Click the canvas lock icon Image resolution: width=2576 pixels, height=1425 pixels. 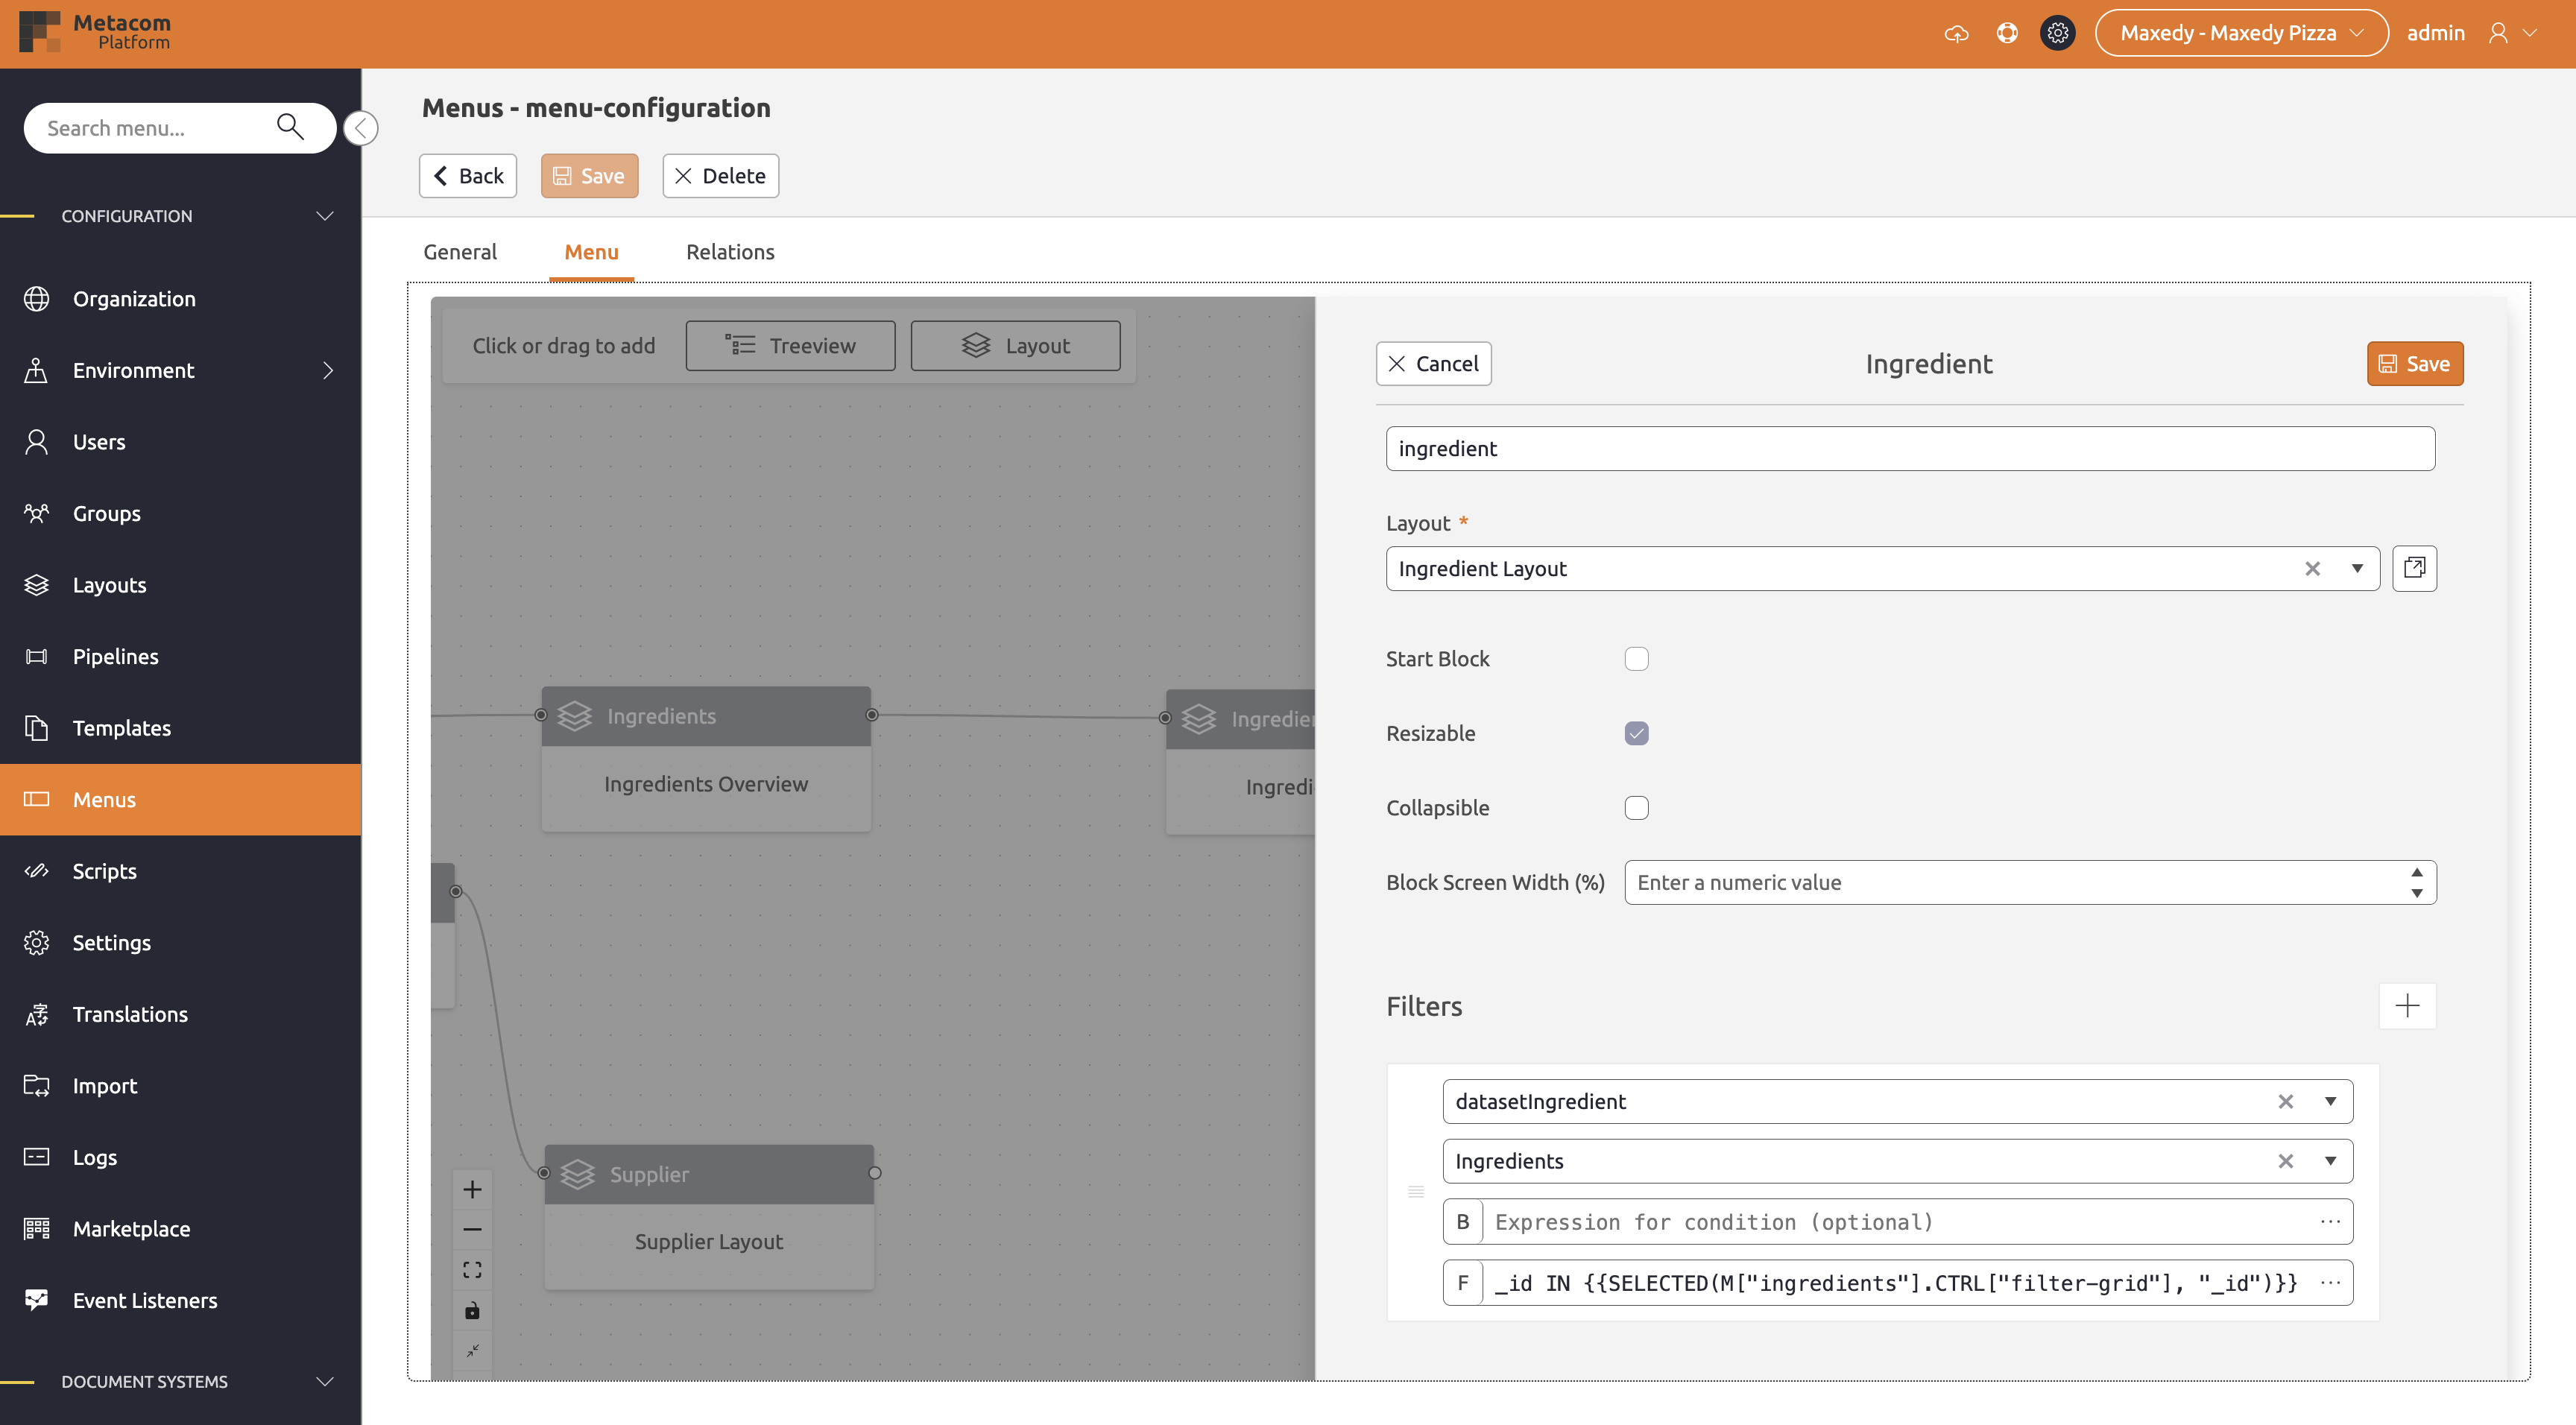[473, 1310]
